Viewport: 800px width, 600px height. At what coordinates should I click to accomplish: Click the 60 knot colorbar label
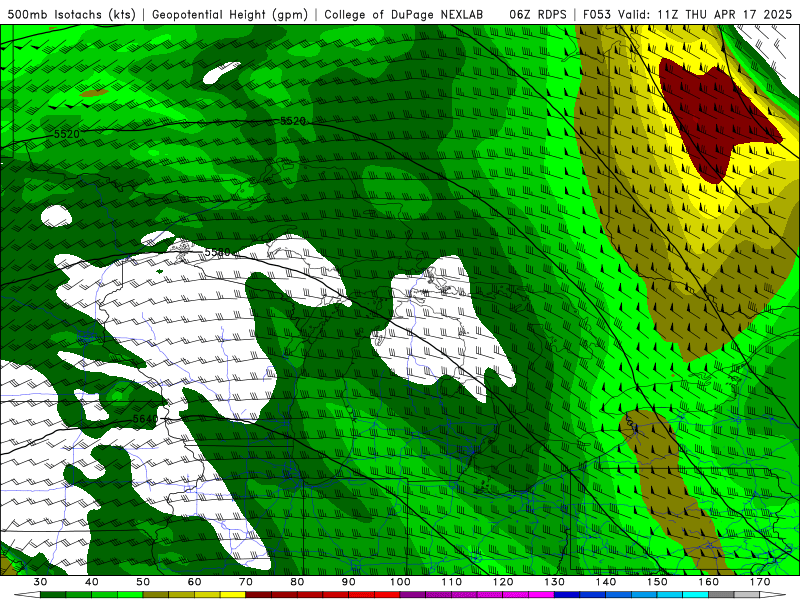coord(194,582)
